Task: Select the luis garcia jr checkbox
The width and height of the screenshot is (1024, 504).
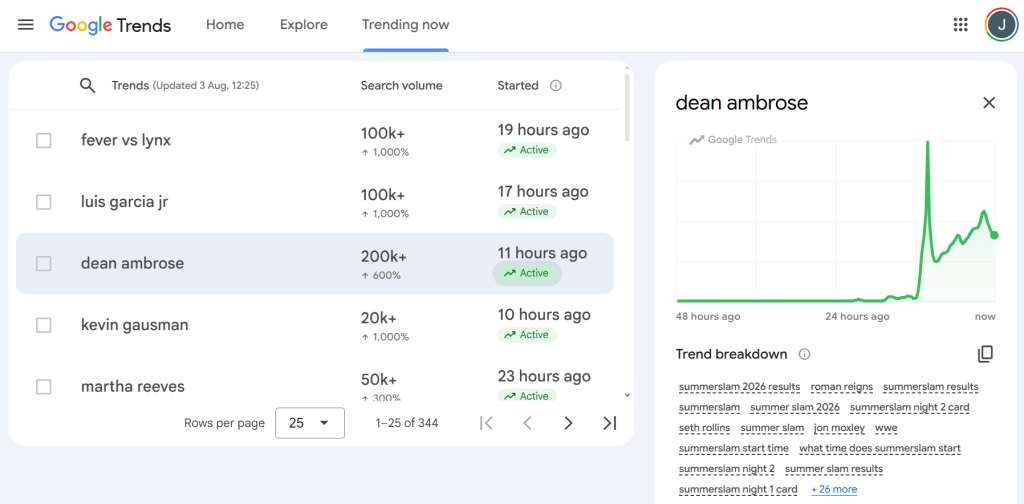Action: click(44, 202)
